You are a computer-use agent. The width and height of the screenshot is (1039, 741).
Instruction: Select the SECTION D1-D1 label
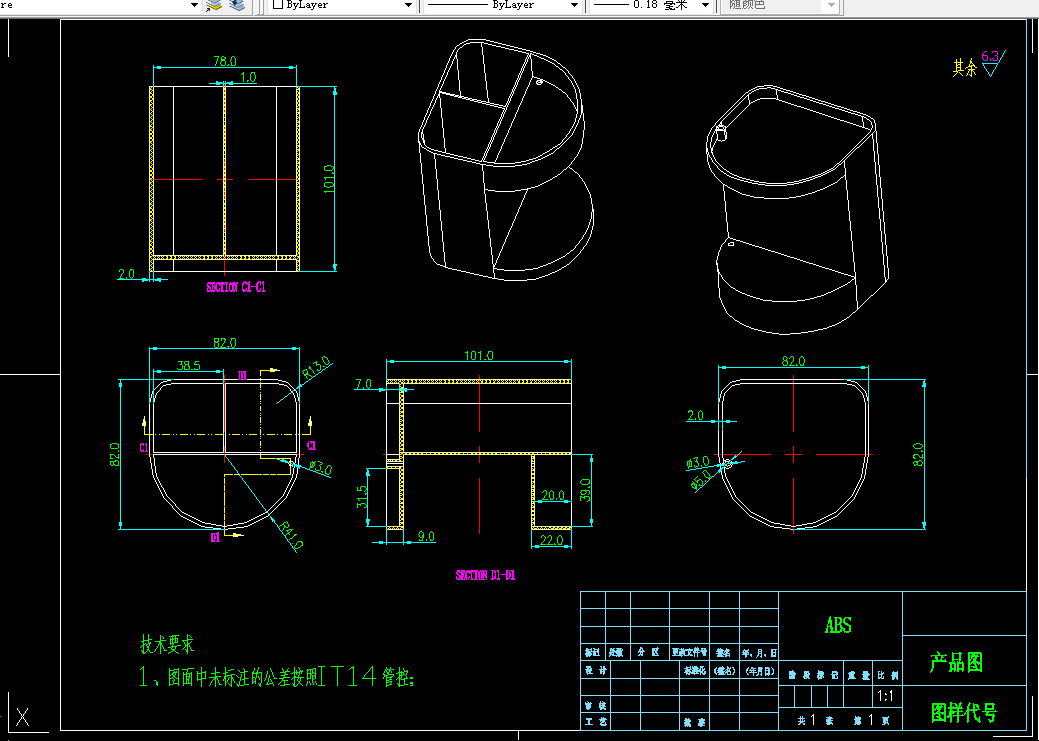tap(485, 575)
